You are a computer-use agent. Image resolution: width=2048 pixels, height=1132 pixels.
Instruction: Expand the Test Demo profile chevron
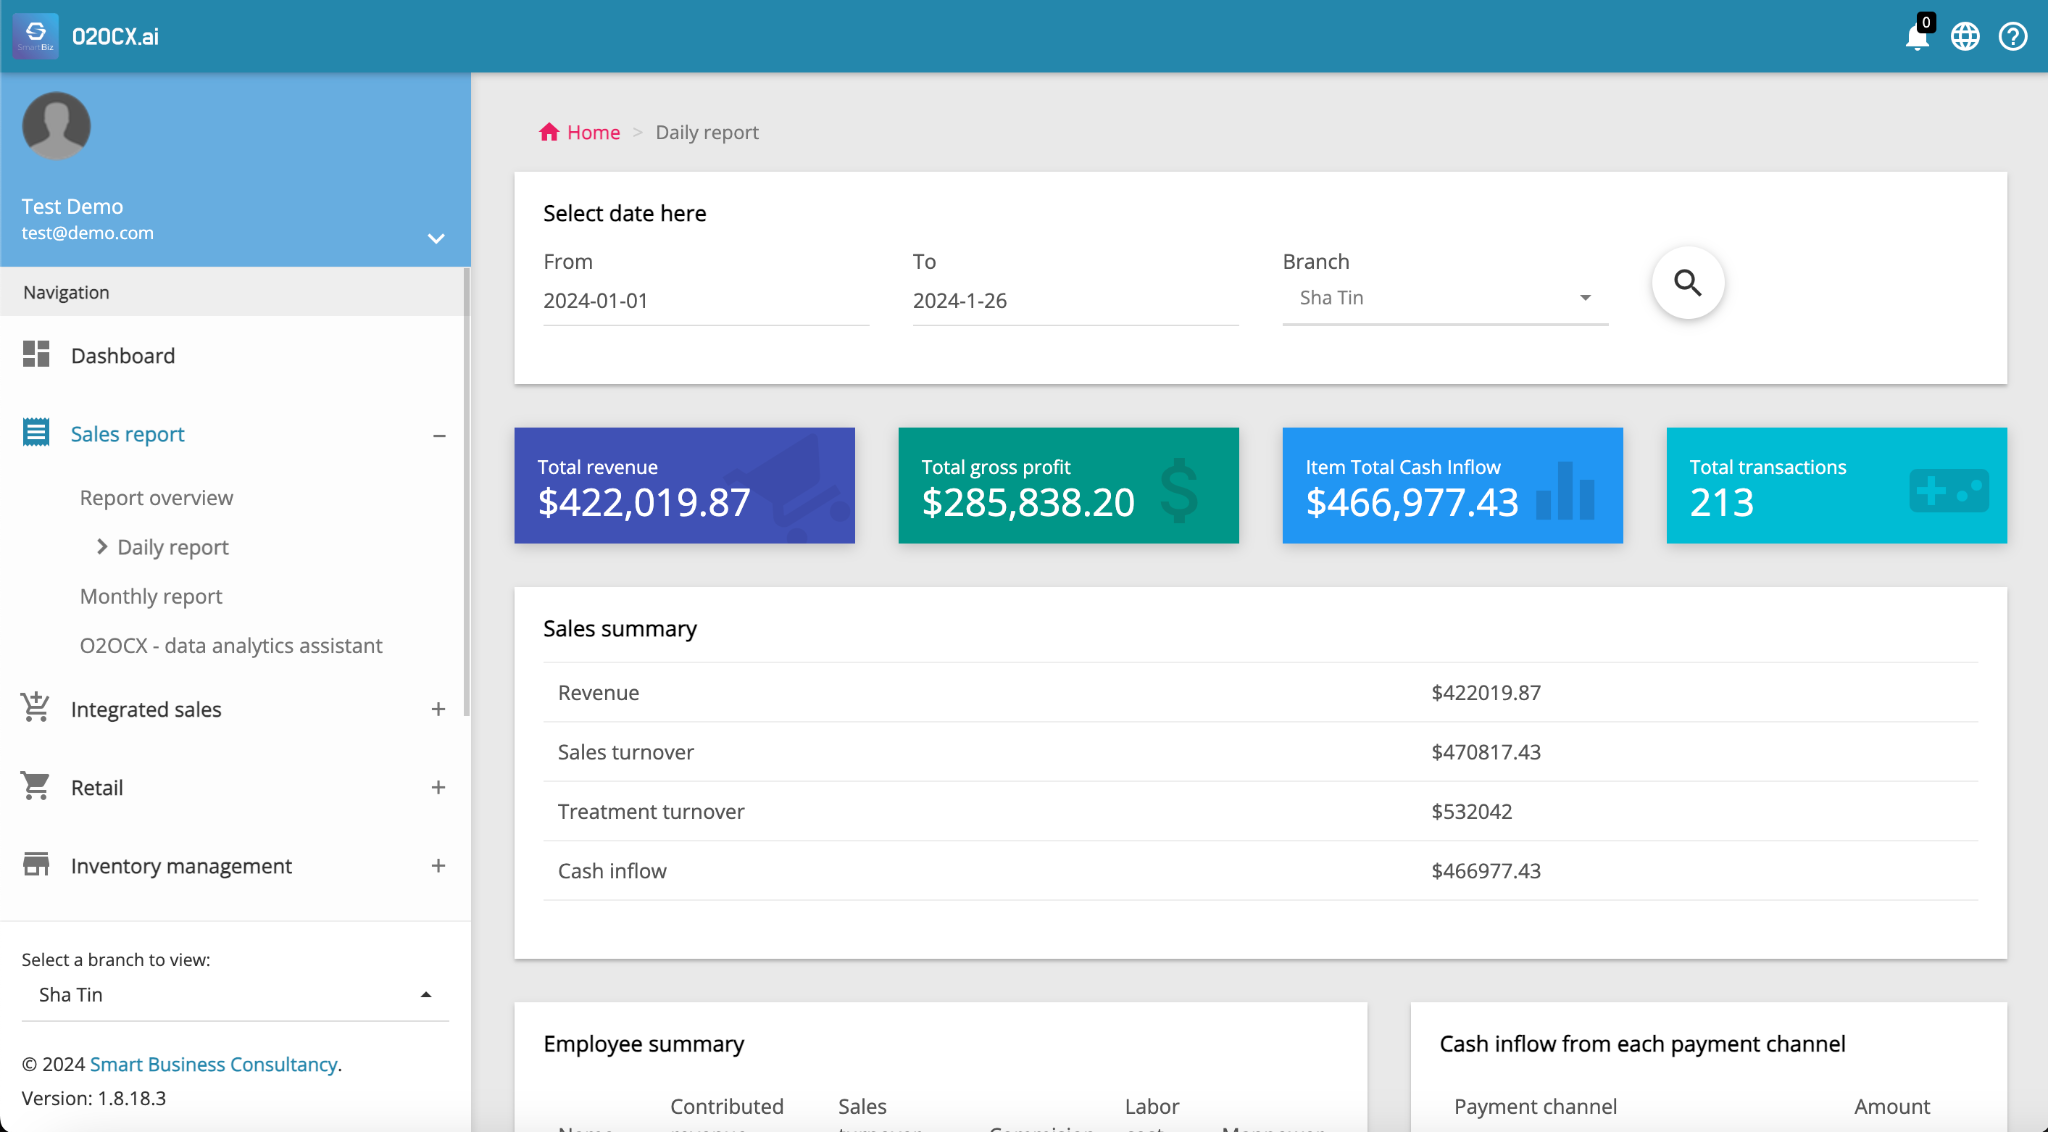coord(435,239)
